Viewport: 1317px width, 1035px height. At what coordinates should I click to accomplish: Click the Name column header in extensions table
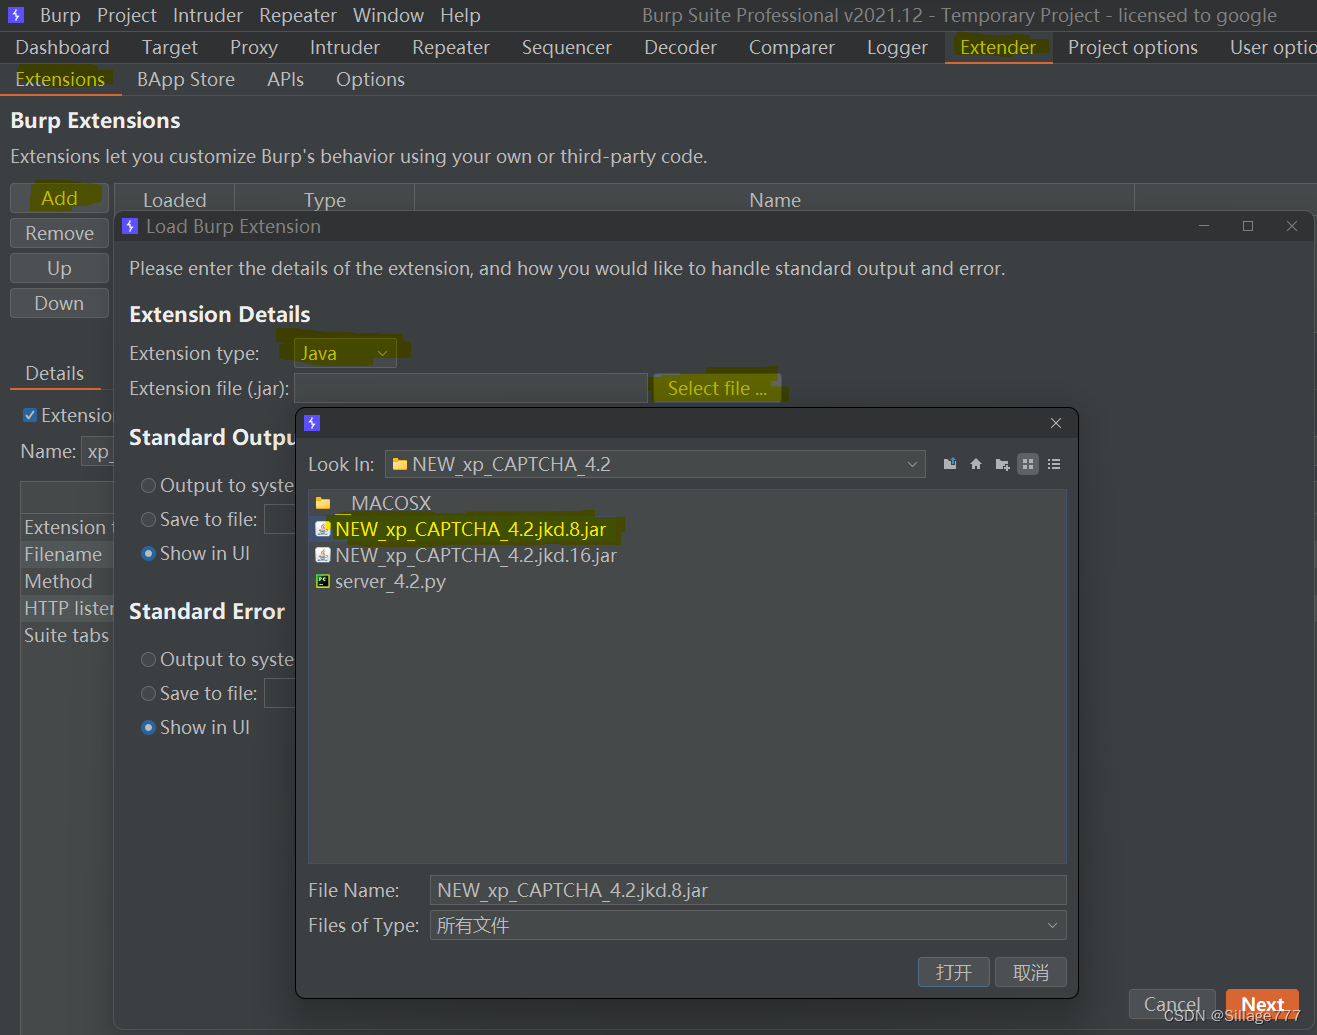click(775, 200)
